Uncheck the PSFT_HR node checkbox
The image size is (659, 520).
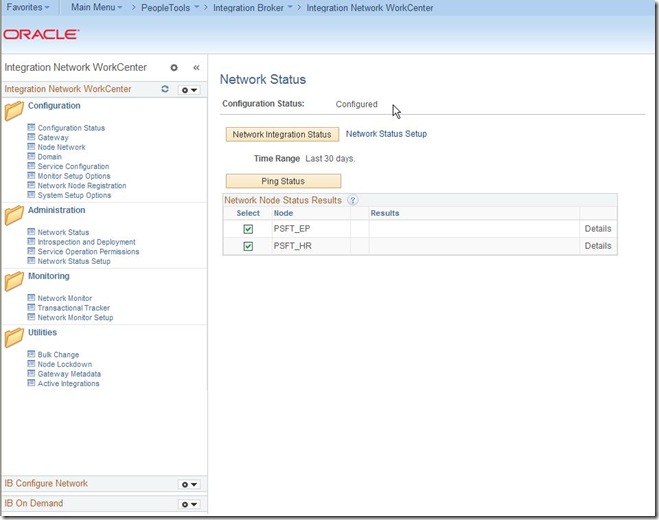248,246
